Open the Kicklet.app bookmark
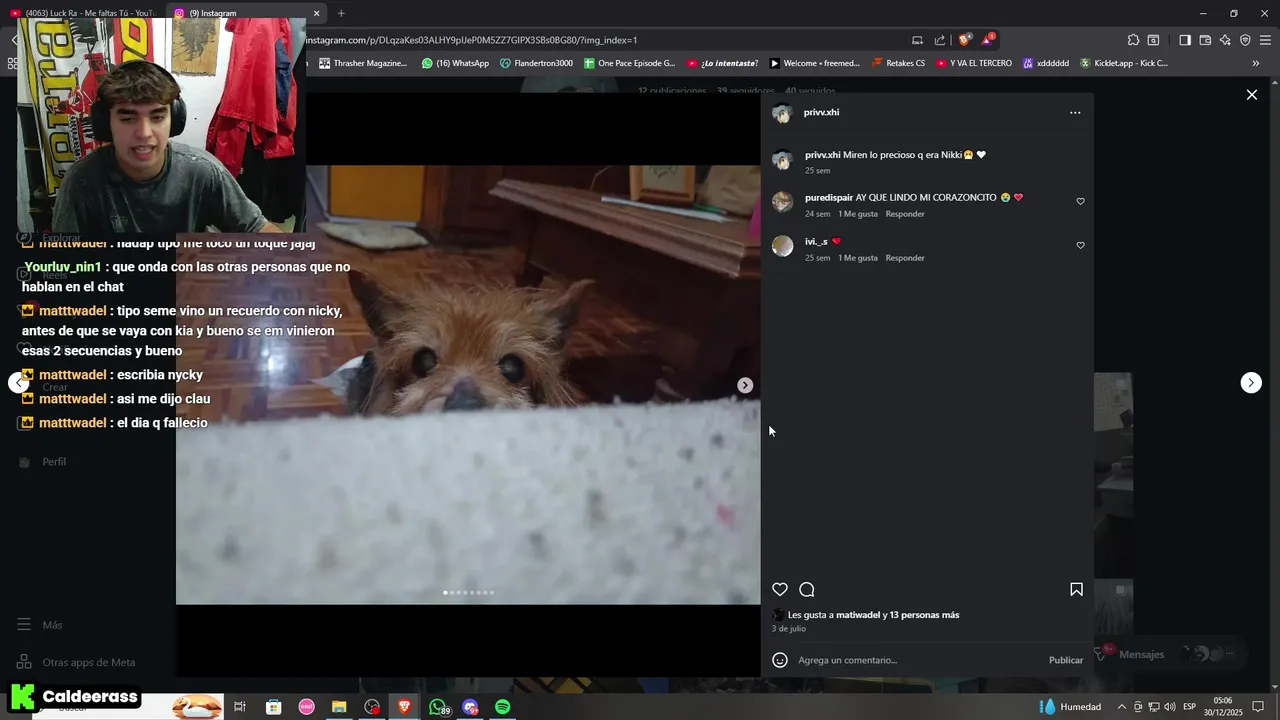 click(x=1123, y=63)
